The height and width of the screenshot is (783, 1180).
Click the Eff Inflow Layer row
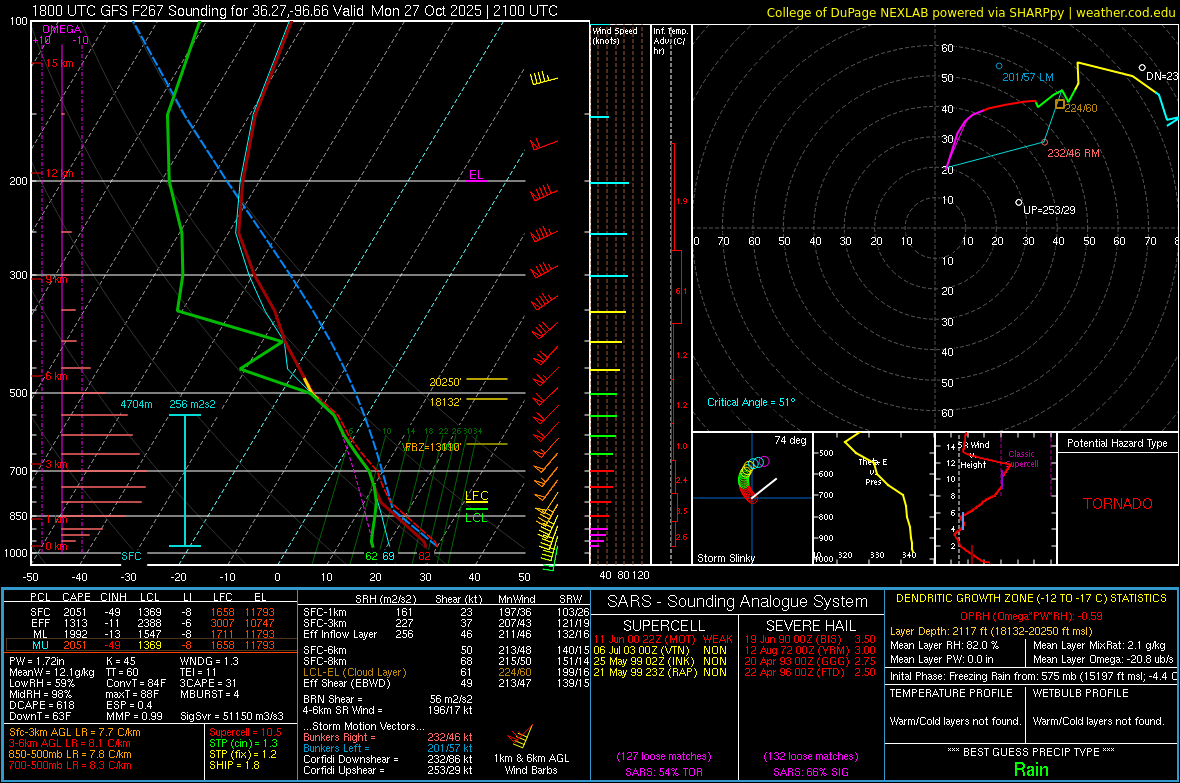(446, 635)
